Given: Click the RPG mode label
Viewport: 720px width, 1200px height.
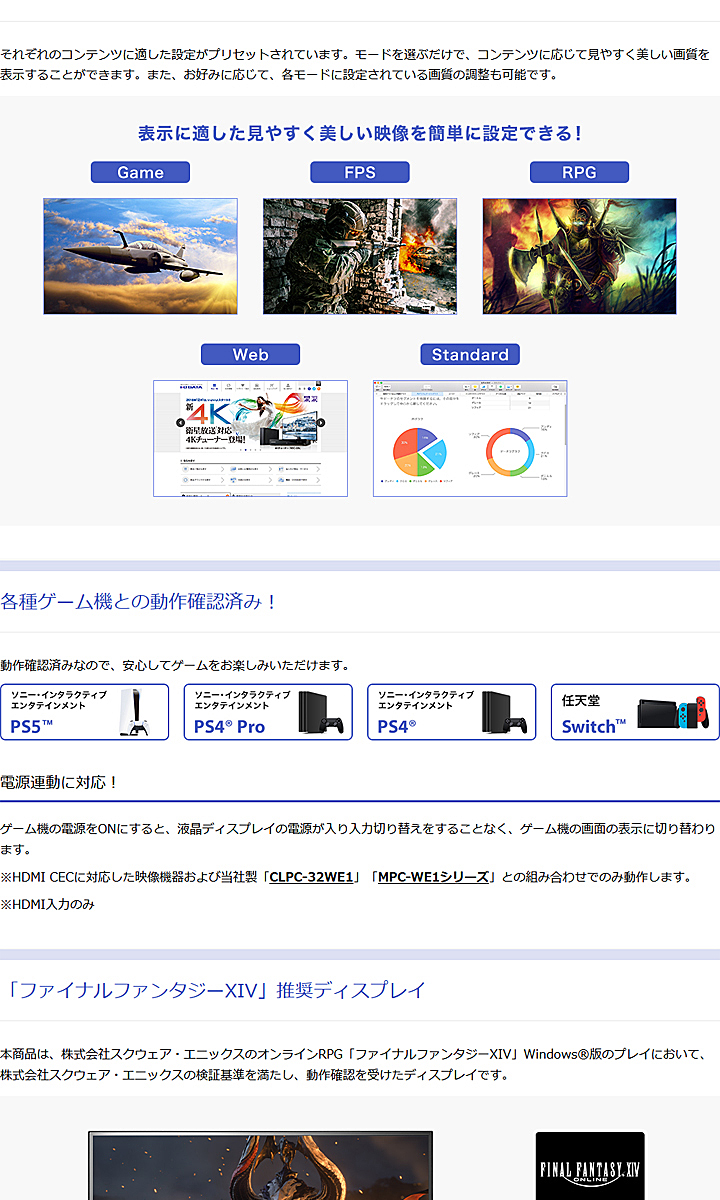Looking at the screenshot, I should pyautogui.click(x=579, y=172).
